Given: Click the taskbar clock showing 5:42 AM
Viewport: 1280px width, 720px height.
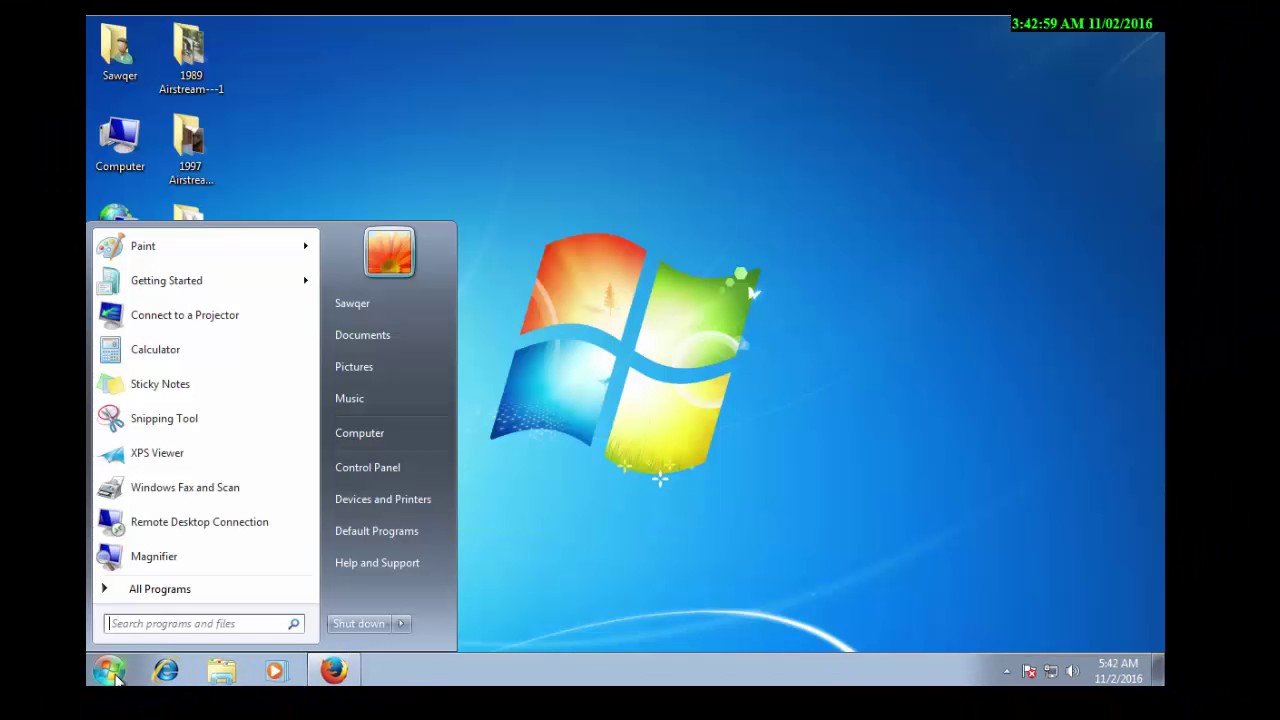Looking at the screenshot, I should tap(1118, 671).
